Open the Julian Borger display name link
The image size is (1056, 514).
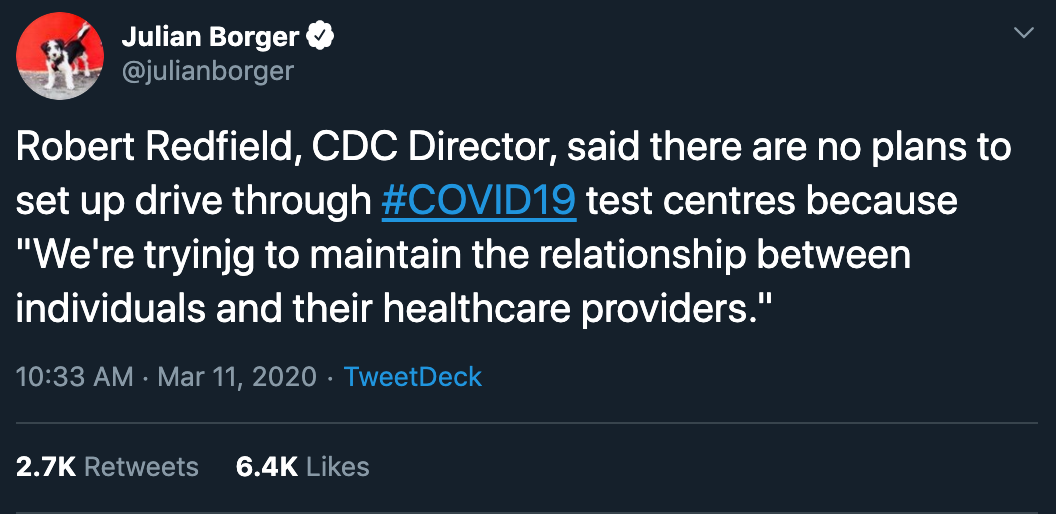[210, 38]
